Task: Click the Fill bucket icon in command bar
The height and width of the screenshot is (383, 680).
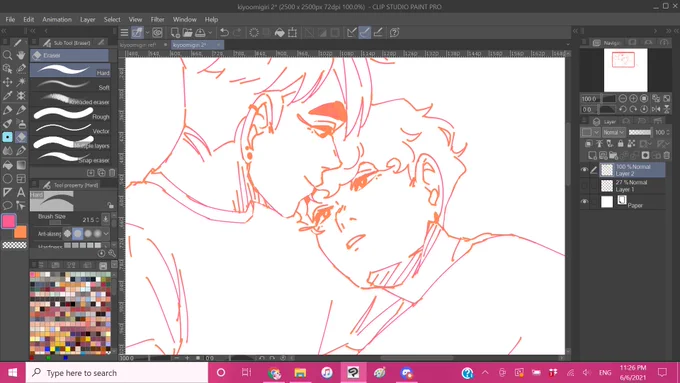Action: (280, 33)
